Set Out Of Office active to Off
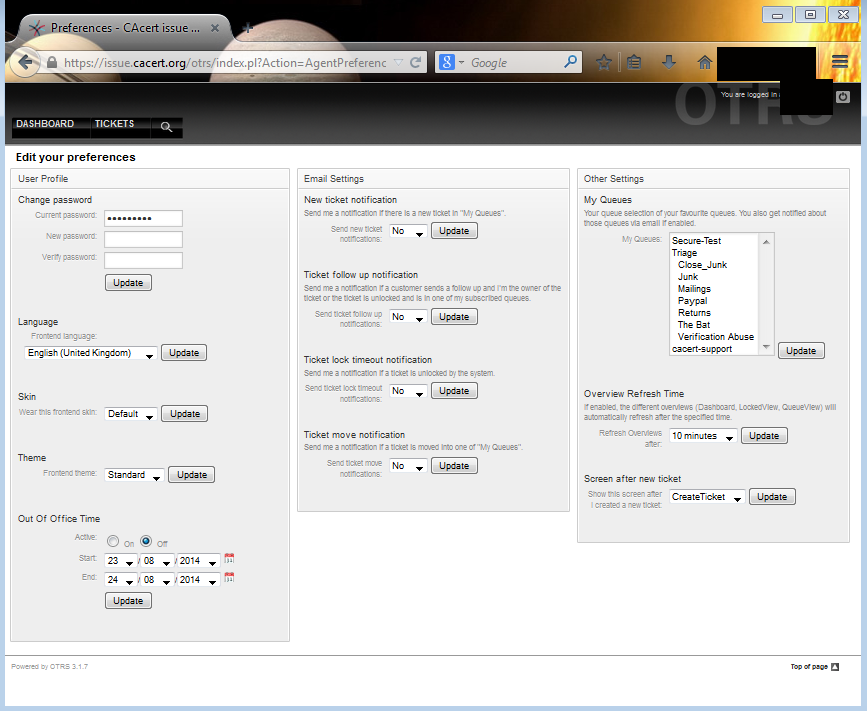Screen dimensions: 867x711 point(146,541)
